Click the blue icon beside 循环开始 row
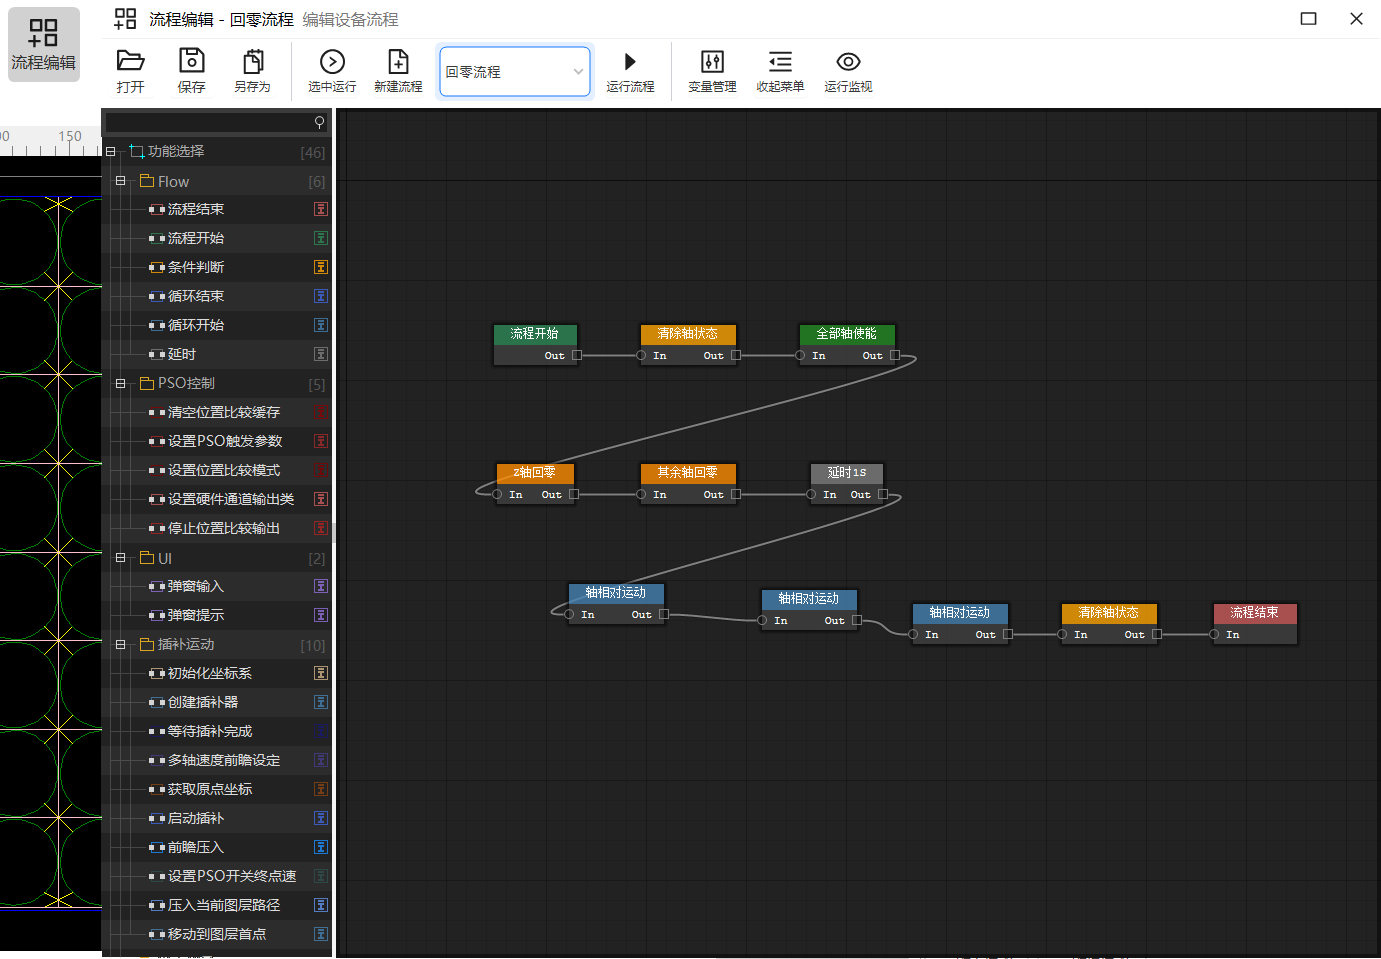 click(x=321, y=325)
